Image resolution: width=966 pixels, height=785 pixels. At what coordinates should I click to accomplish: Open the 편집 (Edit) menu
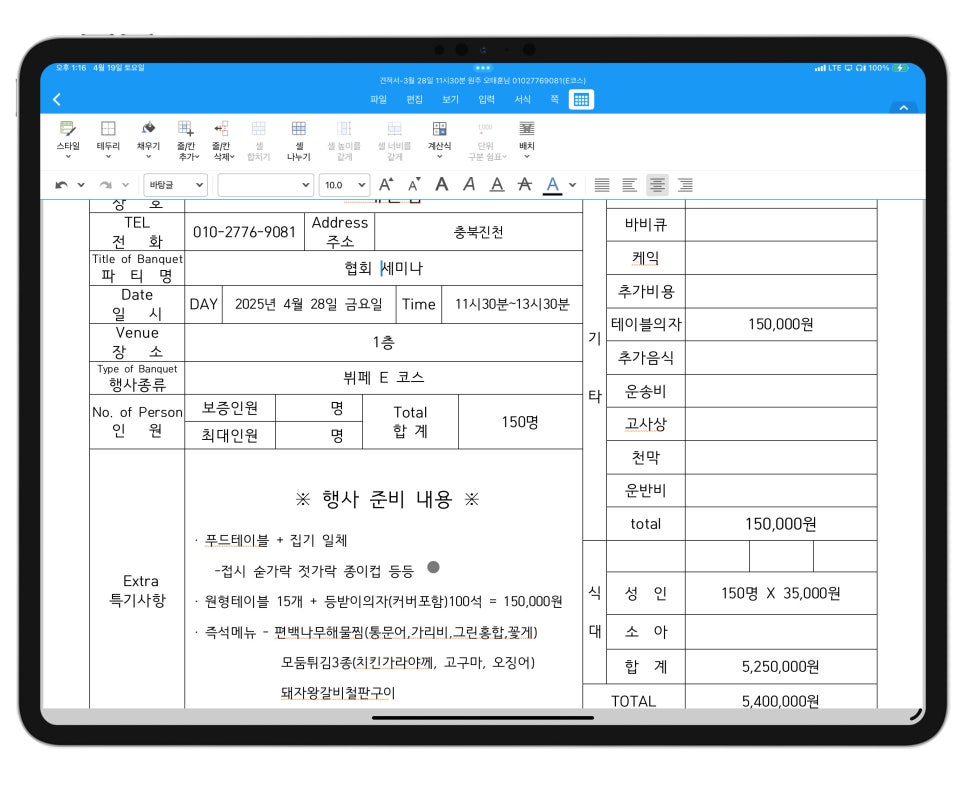415,99
